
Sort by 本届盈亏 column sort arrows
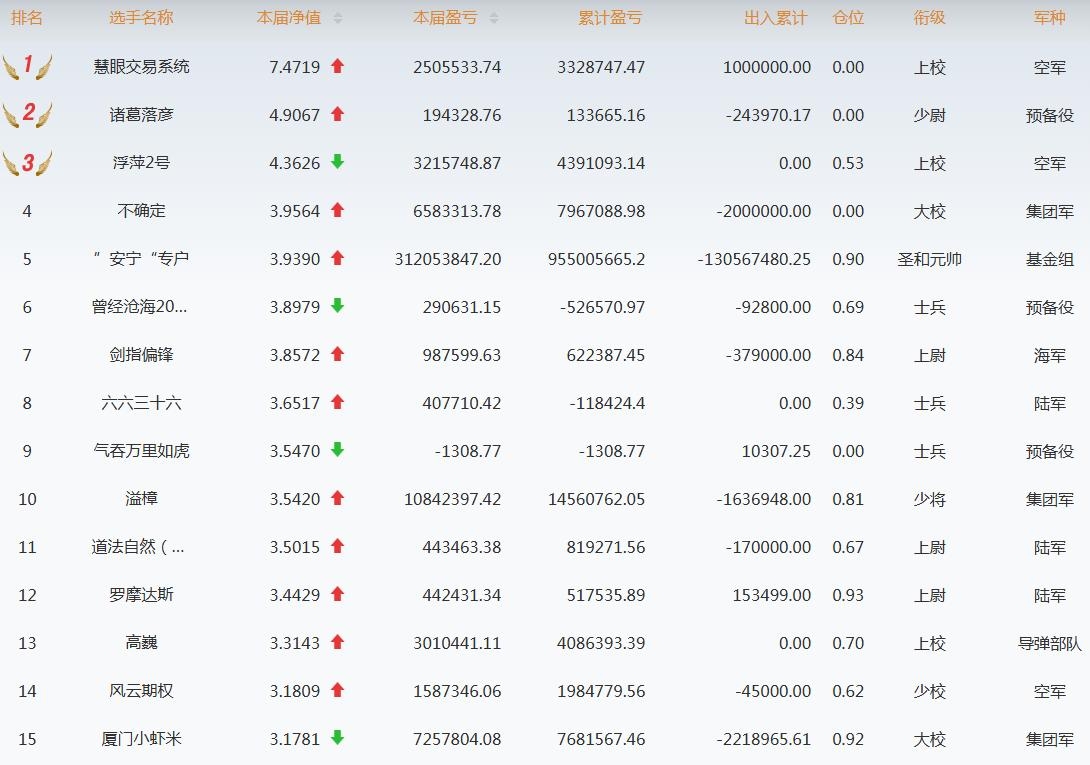click(494, 18)
